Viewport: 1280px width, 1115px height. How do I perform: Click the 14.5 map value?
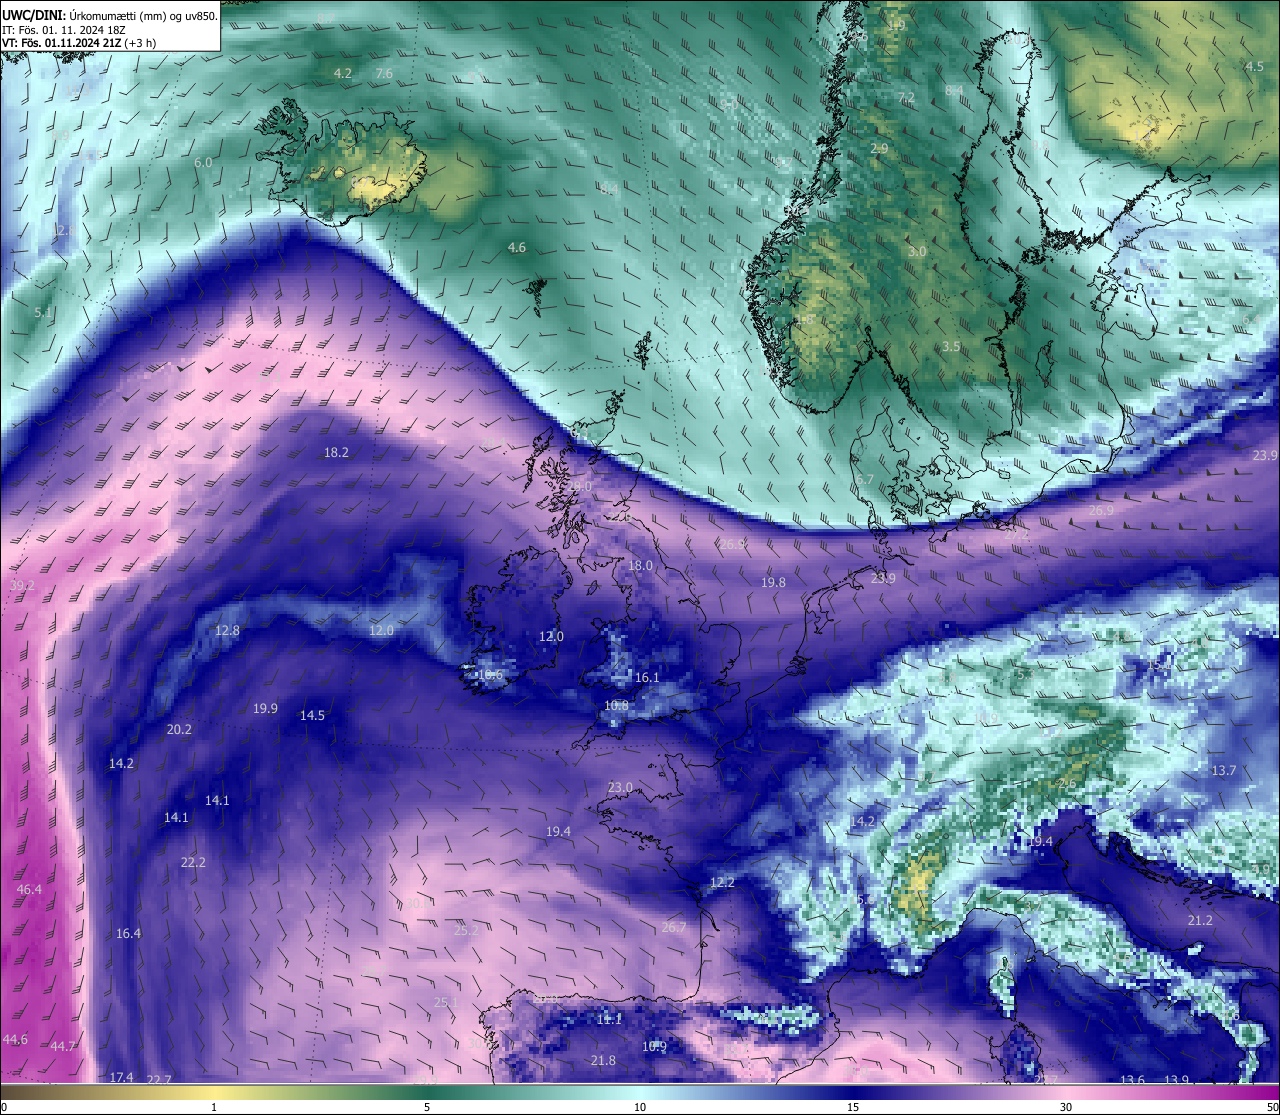pos(312,715)
